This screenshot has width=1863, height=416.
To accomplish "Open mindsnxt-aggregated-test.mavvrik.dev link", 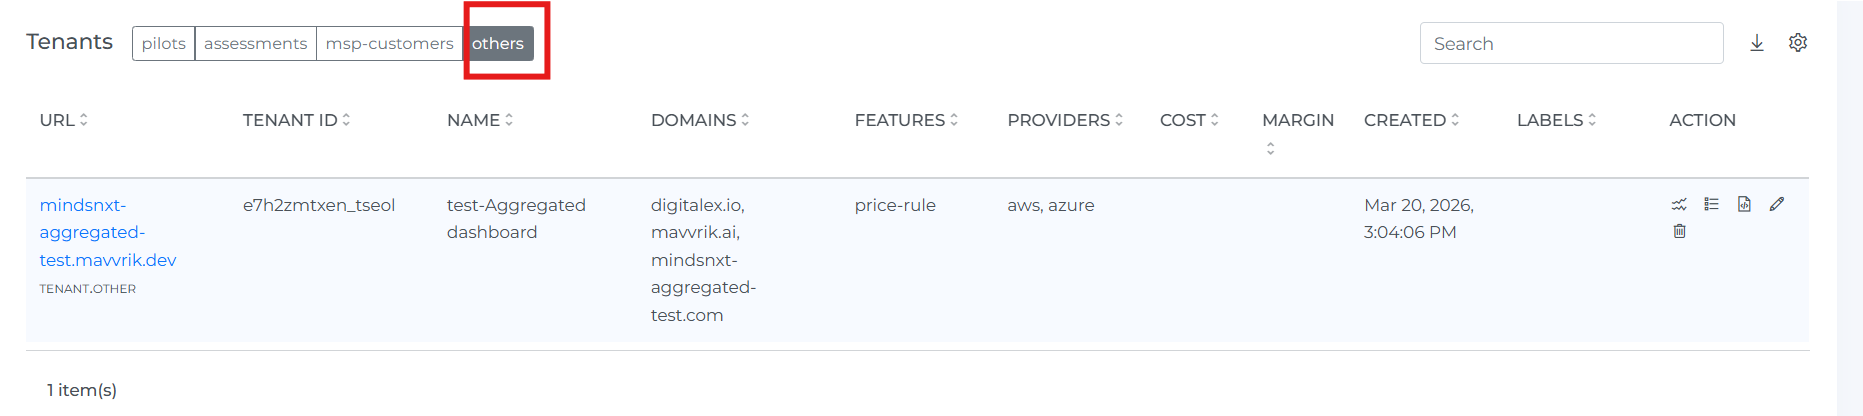I will pyautogui.click(x=107, y=232).
